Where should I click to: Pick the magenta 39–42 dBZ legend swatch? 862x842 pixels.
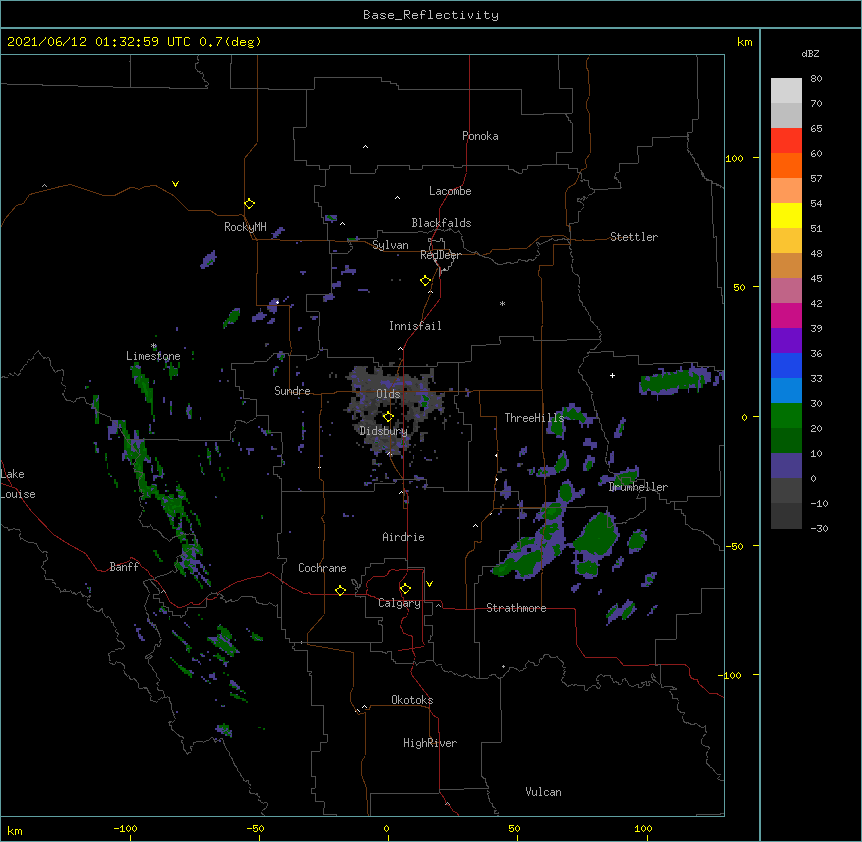click(786, 315)
